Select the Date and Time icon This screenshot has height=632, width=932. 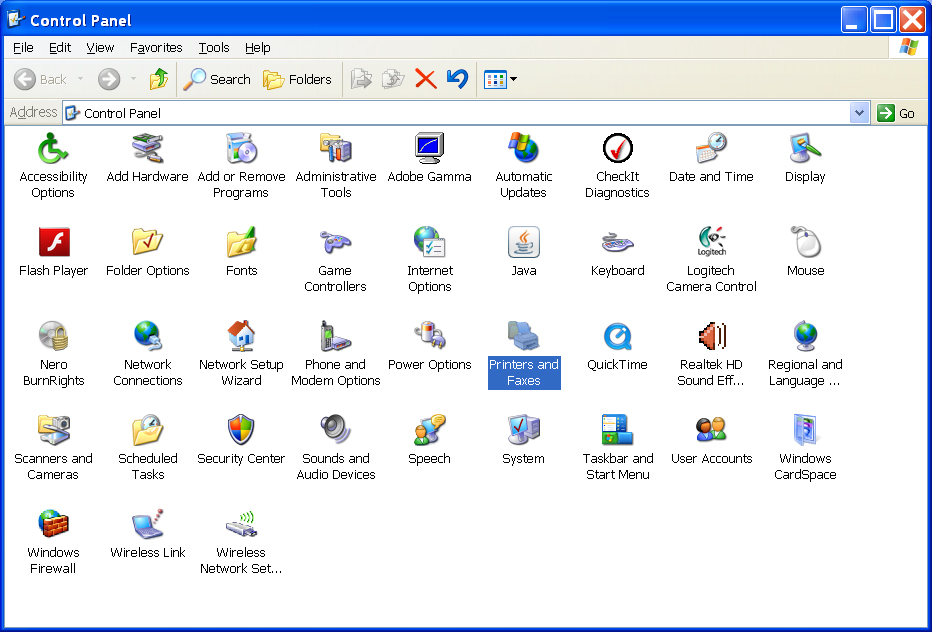[711, 149]
